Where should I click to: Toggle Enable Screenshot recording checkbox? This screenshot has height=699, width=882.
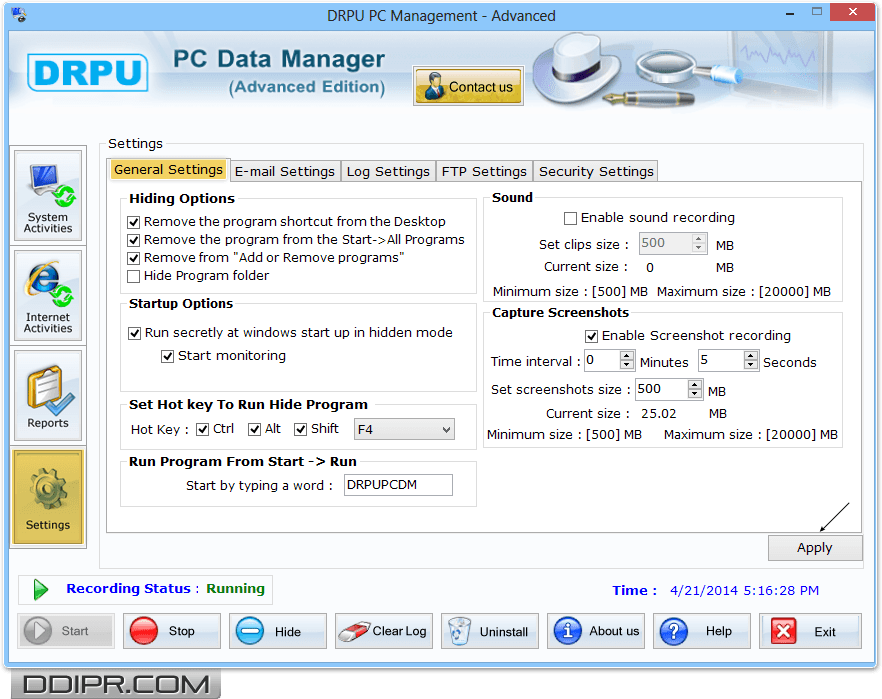(591, 336)
